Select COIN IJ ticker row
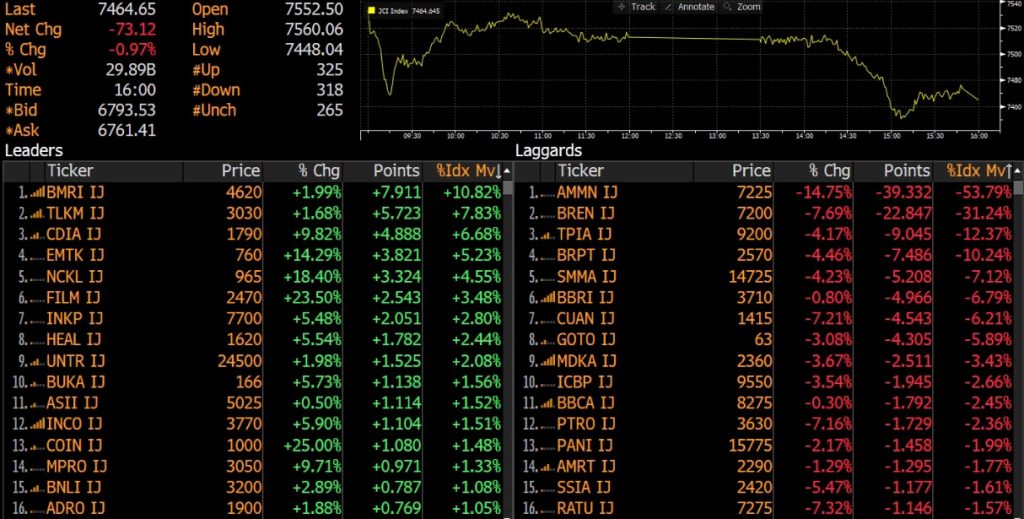 pyautogui.click(x=74, y=445)
